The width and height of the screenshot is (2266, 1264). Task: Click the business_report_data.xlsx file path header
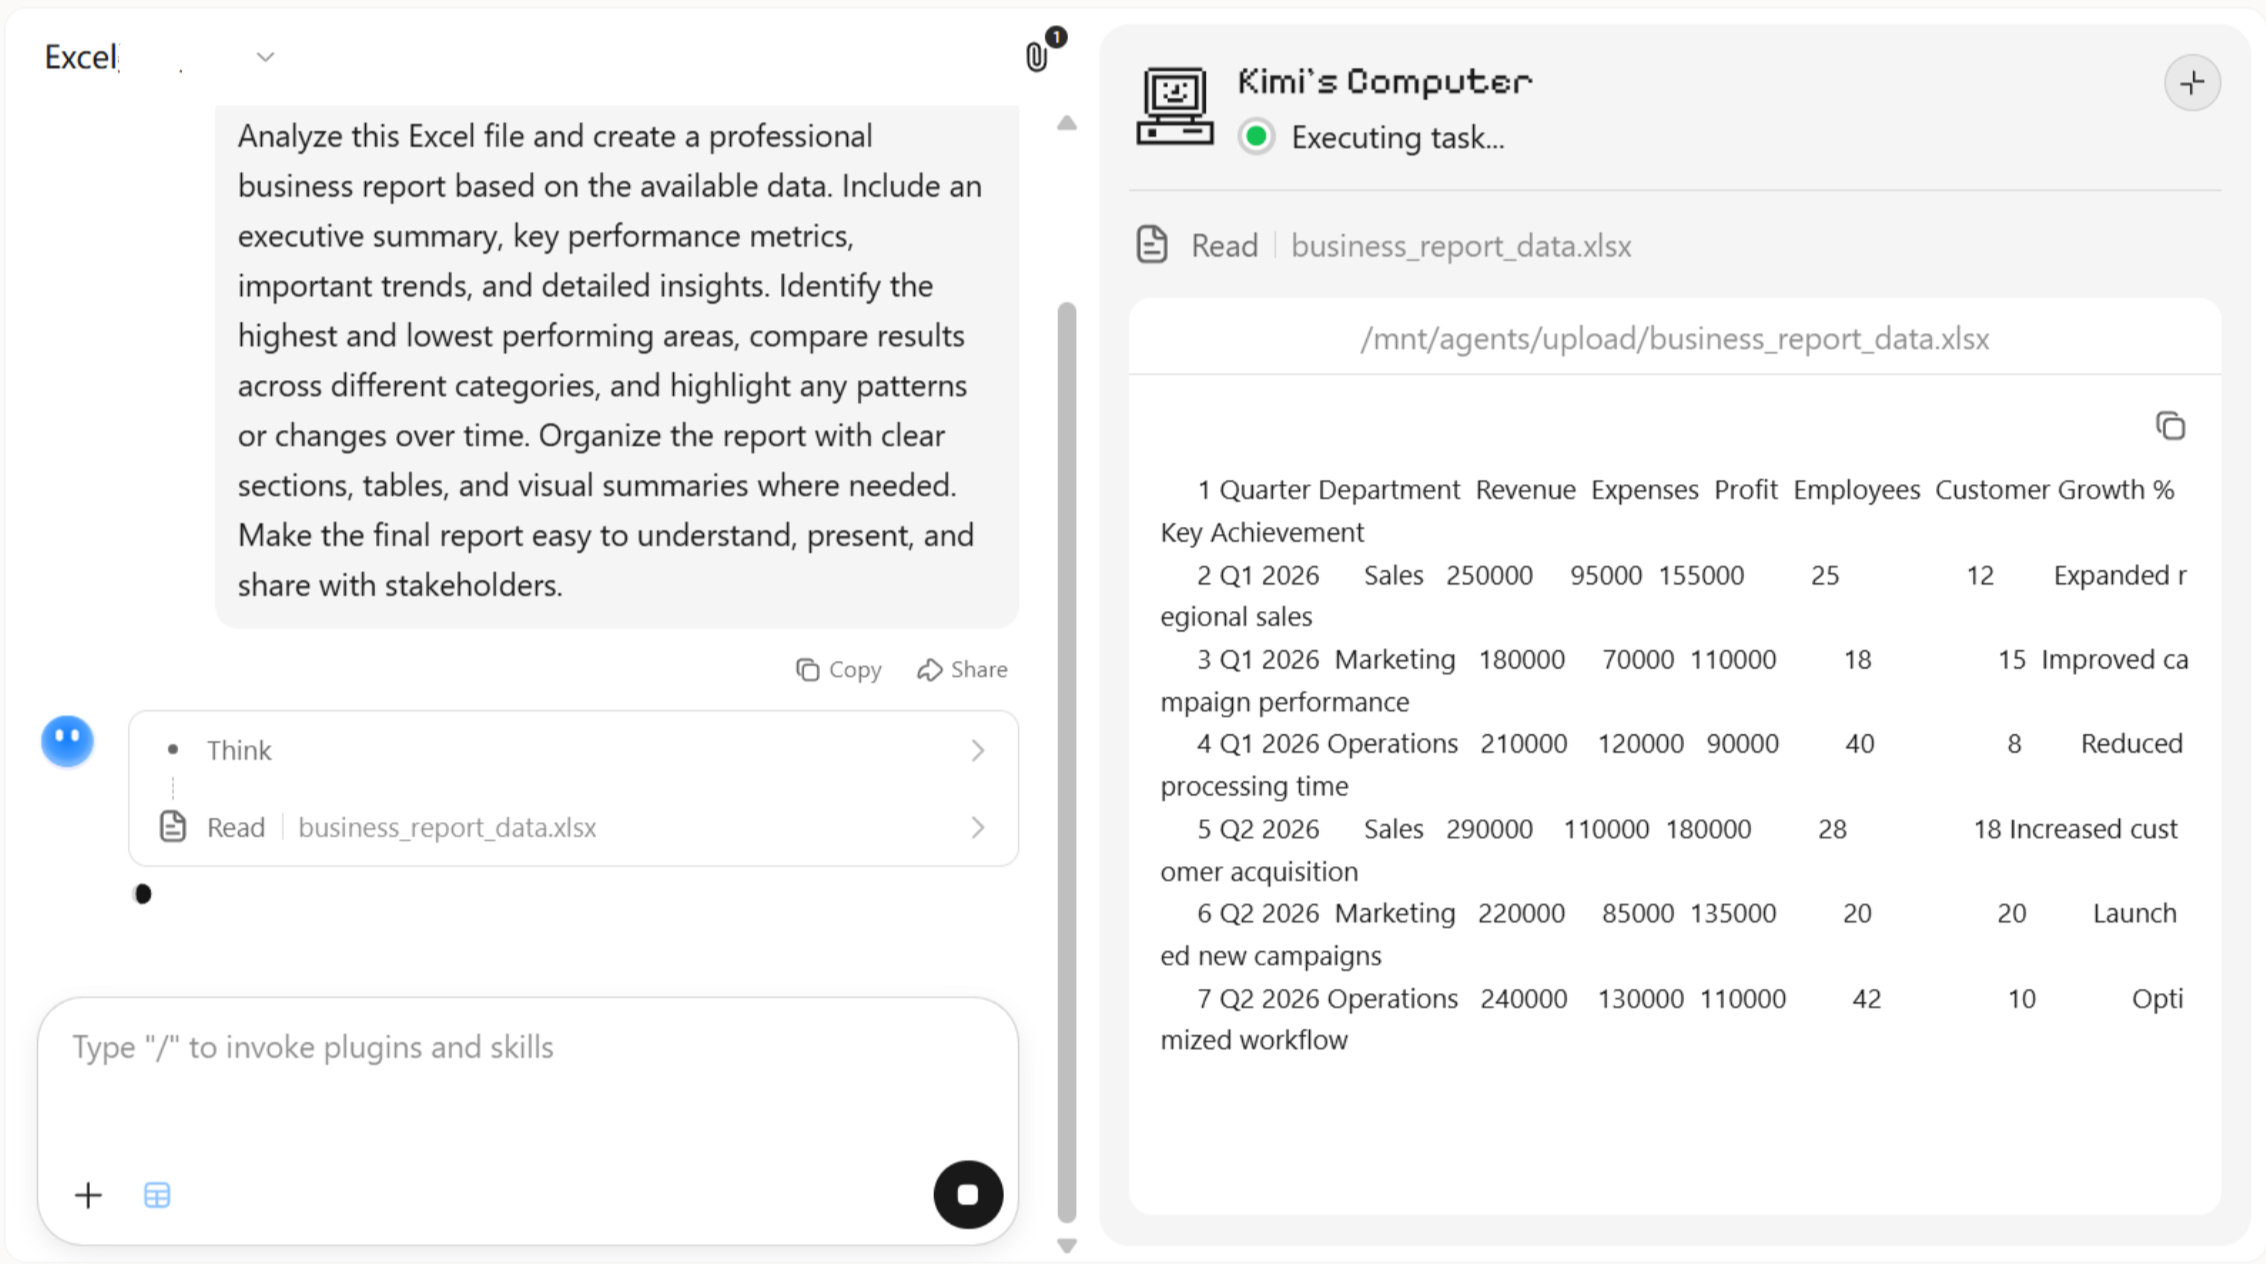(x=1674, y=339)
